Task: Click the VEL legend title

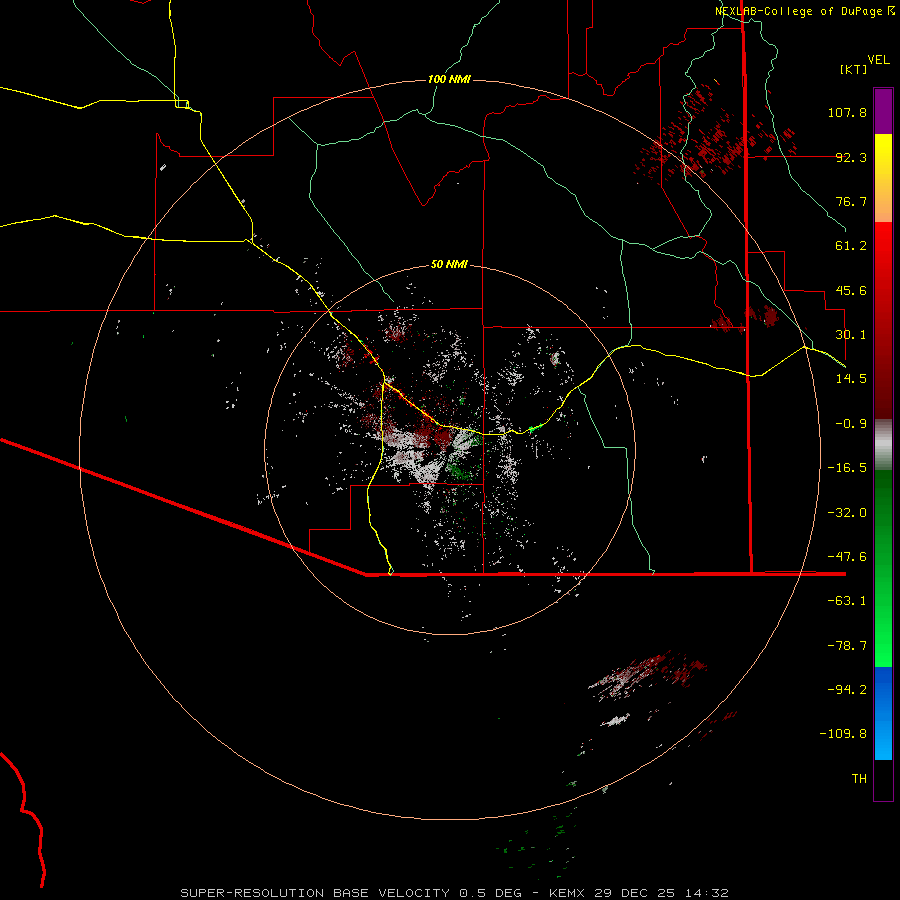Action: coord(879,58)
